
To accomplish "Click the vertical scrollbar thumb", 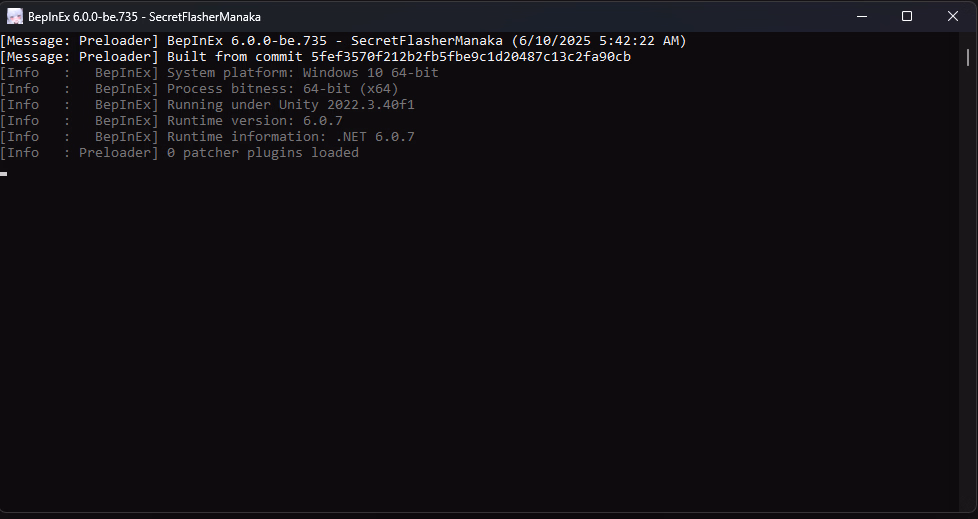I will [968, 58].
